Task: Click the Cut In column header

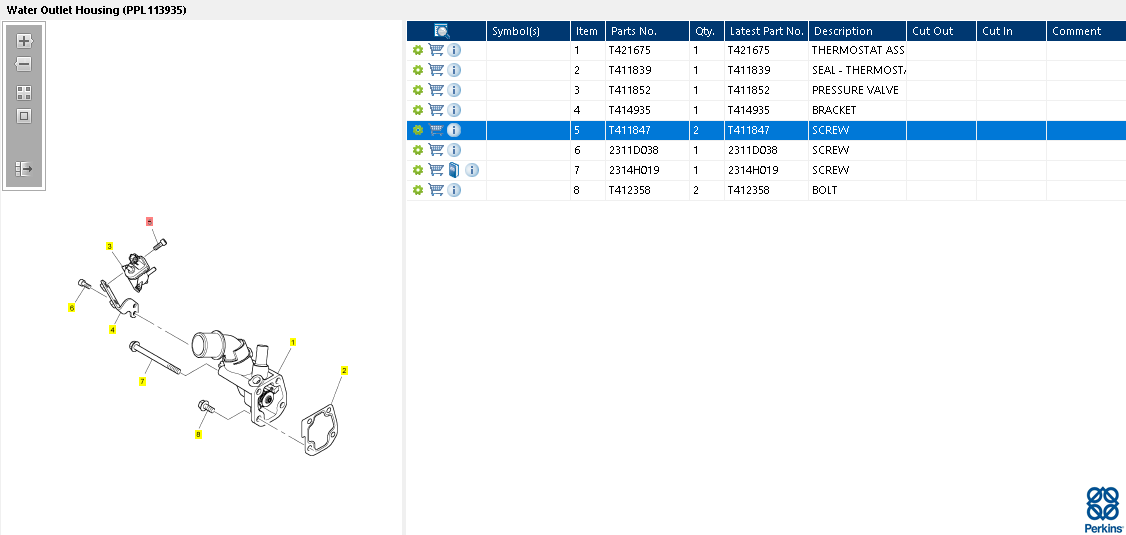Action: tap(1011, 31)
